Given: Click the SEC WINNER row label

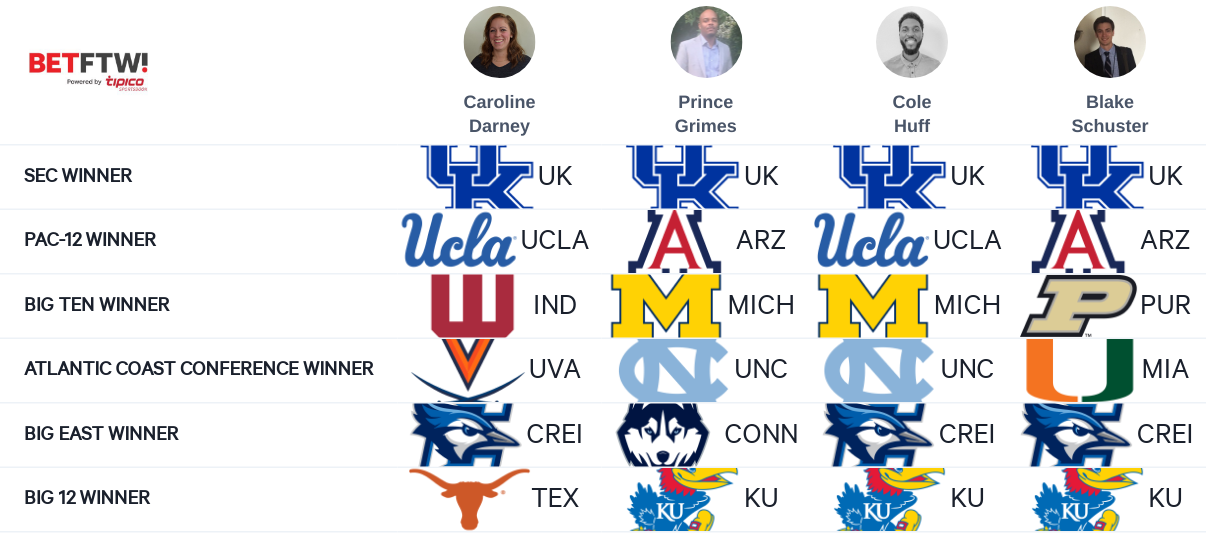Looking at the screenshot, I should pyautogui.click(x=78, y=176).
